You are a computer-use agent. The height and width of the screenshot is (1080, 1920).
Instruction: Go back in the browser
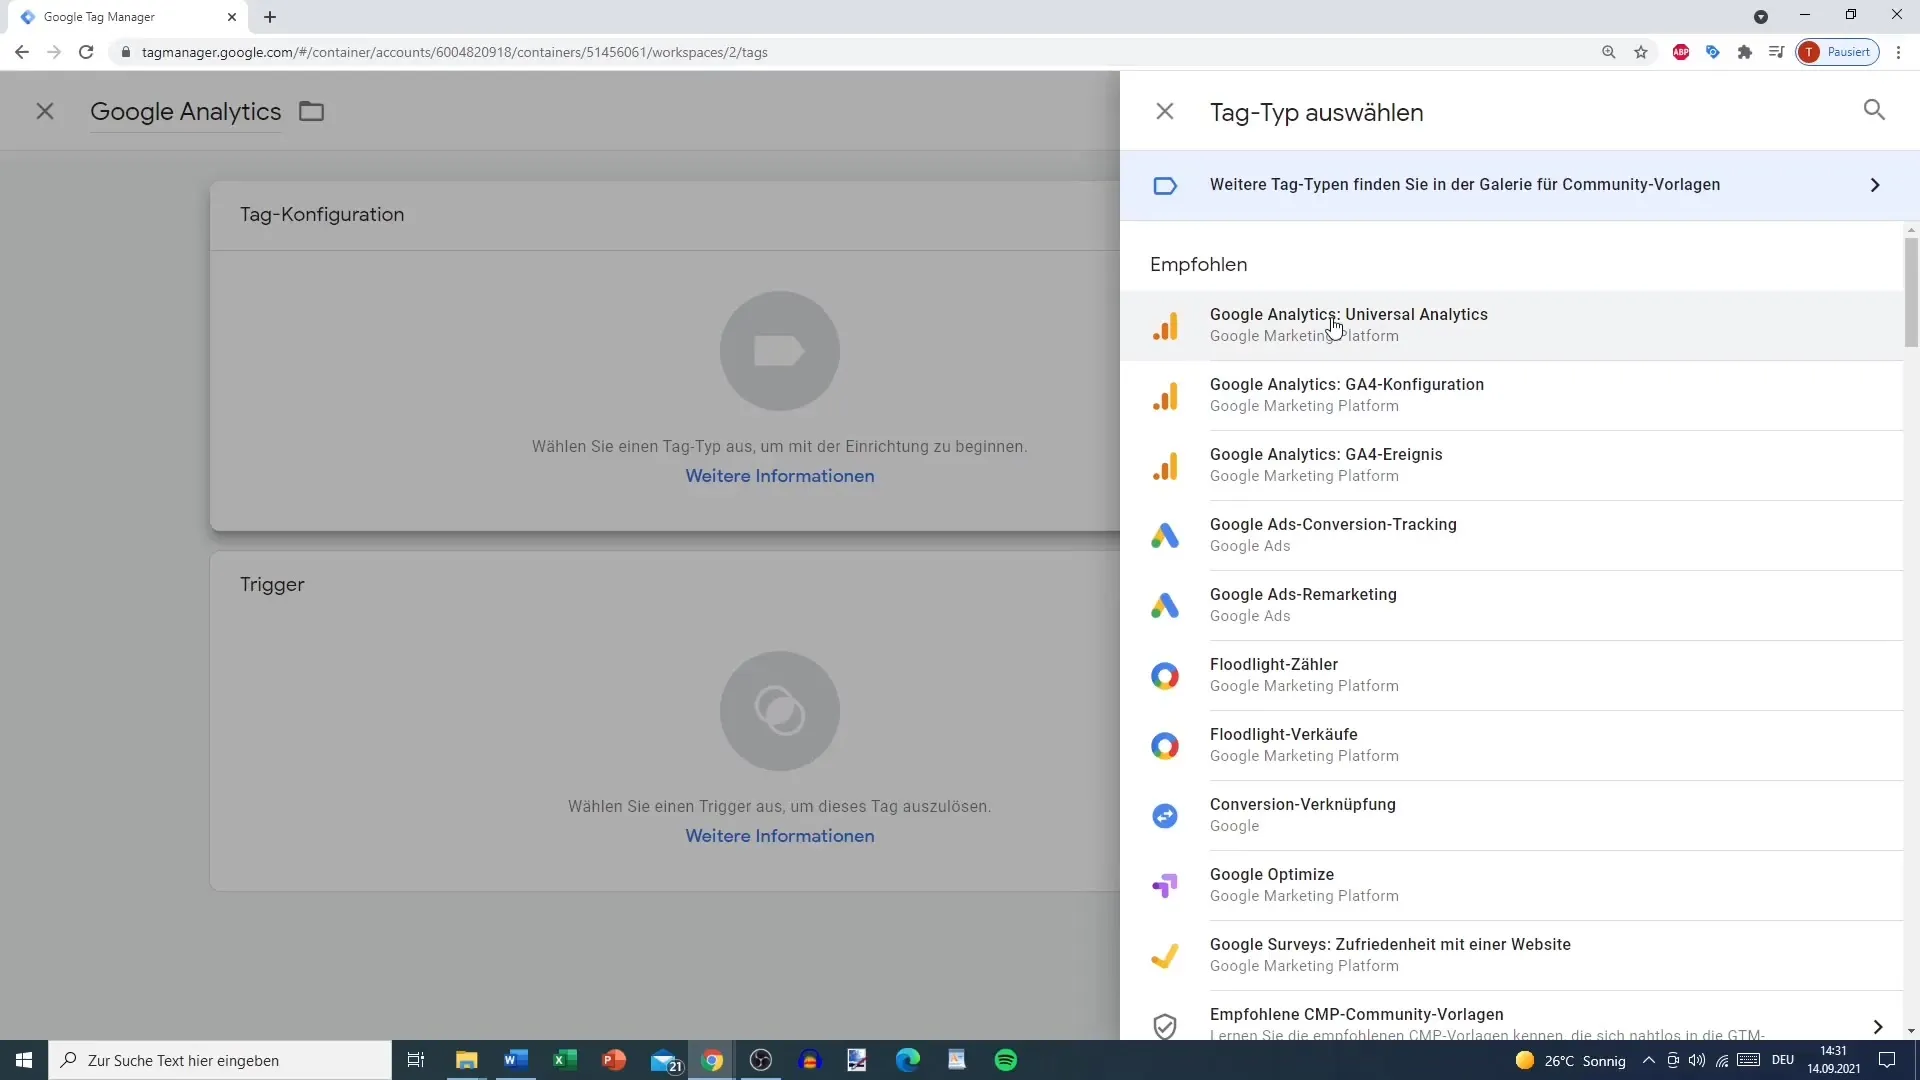[x=22, y=52]
